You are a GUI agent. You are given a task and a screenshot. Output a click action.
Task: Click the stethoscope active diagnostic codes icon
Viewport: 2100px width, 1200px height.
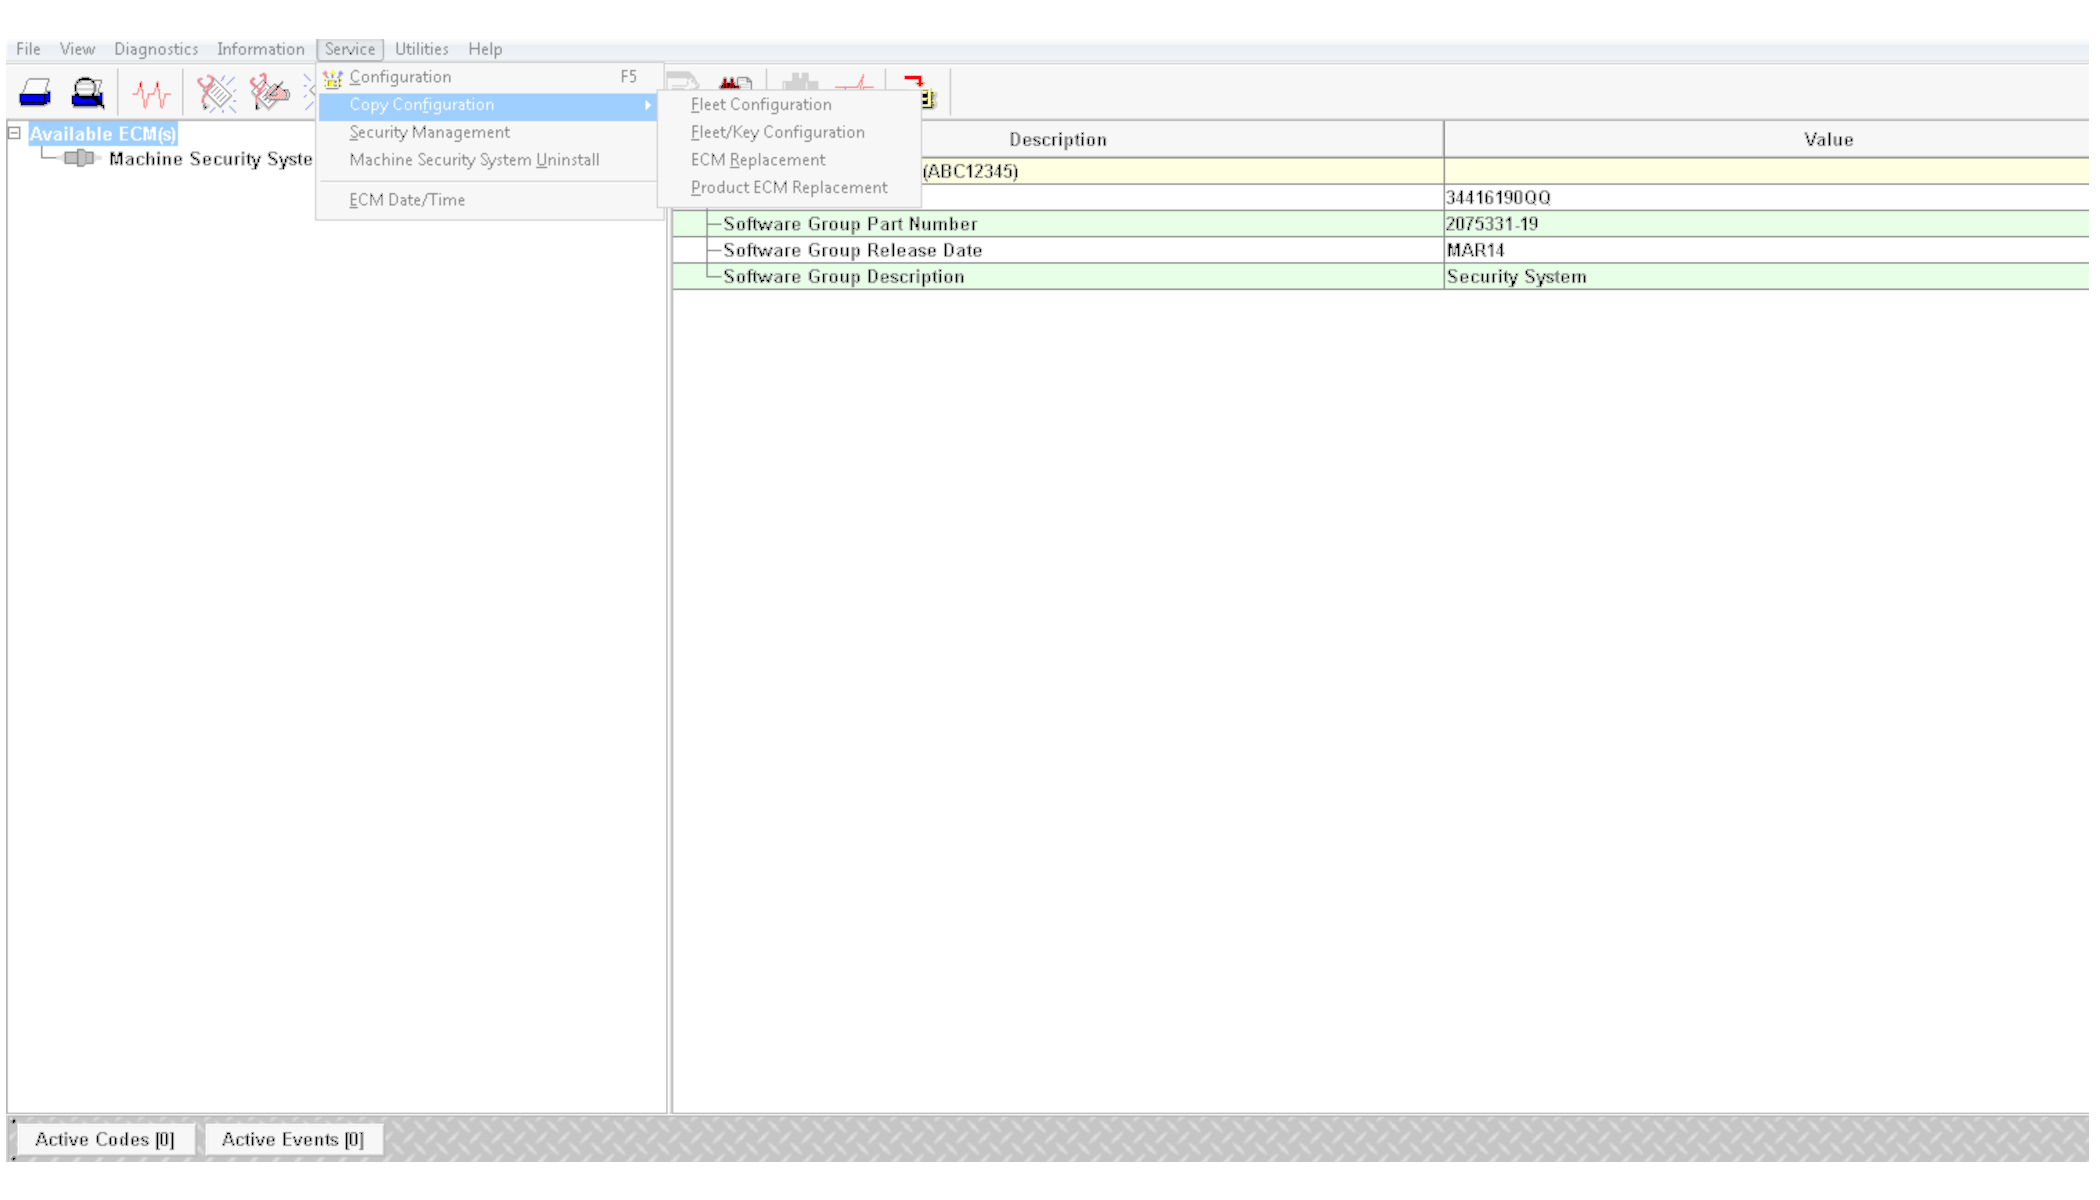pyautogui.click(x=216, y=94)
